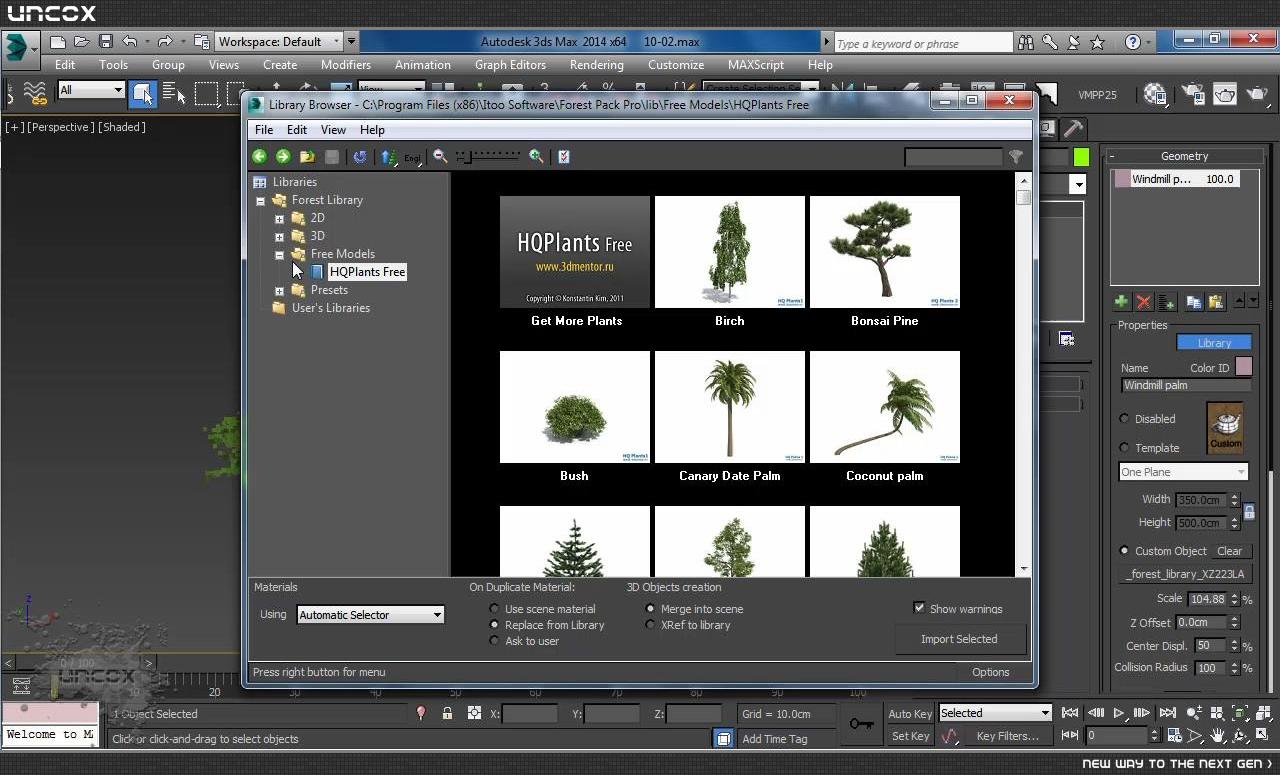The height and width of the screenshot is (775, 1280).
Task: Click the Color ID swatch
Action: pyautogui.click(x=1243, y=367)
